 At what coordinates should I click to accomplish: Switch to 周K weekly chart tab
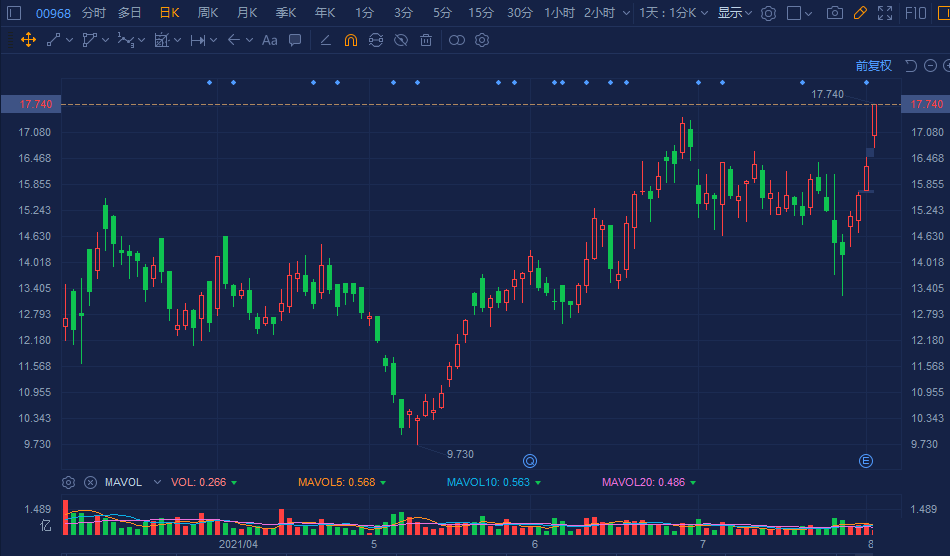click(207, 13)
